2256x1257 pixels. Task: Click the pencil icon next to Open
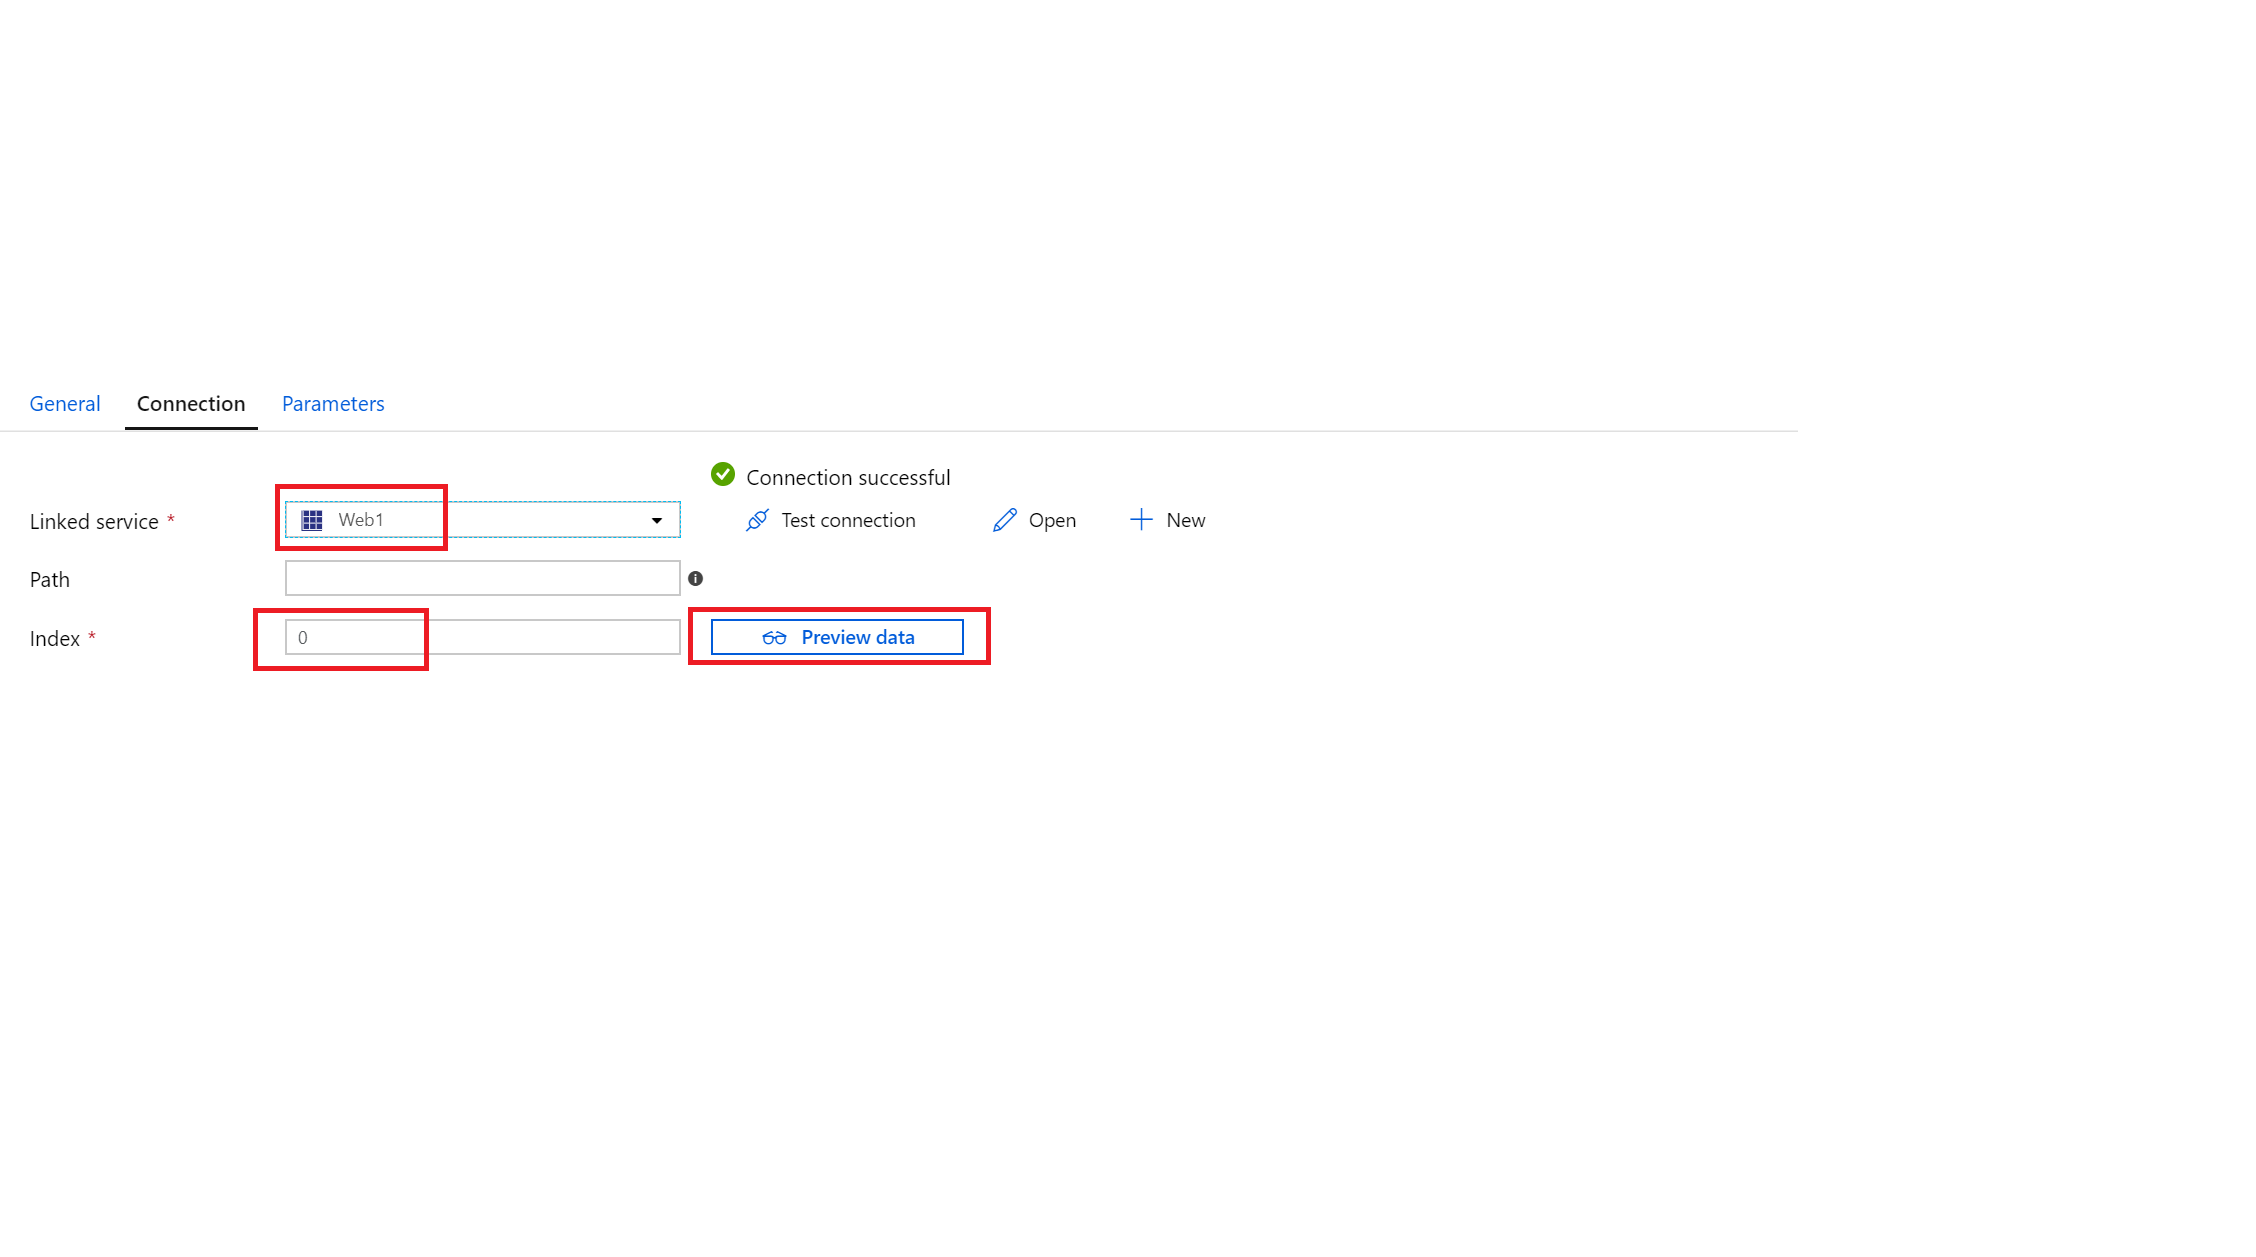pyautogui.click(x=1004, y=520)
